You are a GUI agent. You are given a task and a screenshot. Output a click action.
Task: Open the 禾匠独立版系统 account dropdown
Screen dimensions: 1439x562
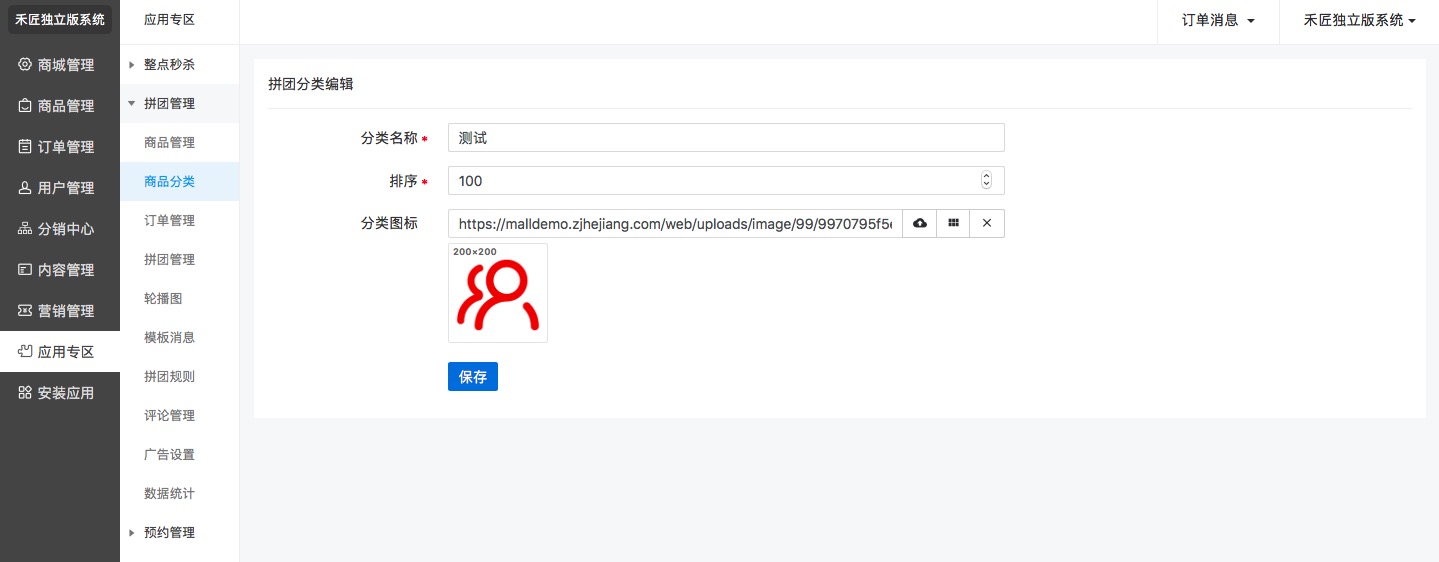(x=1359, y=21)
